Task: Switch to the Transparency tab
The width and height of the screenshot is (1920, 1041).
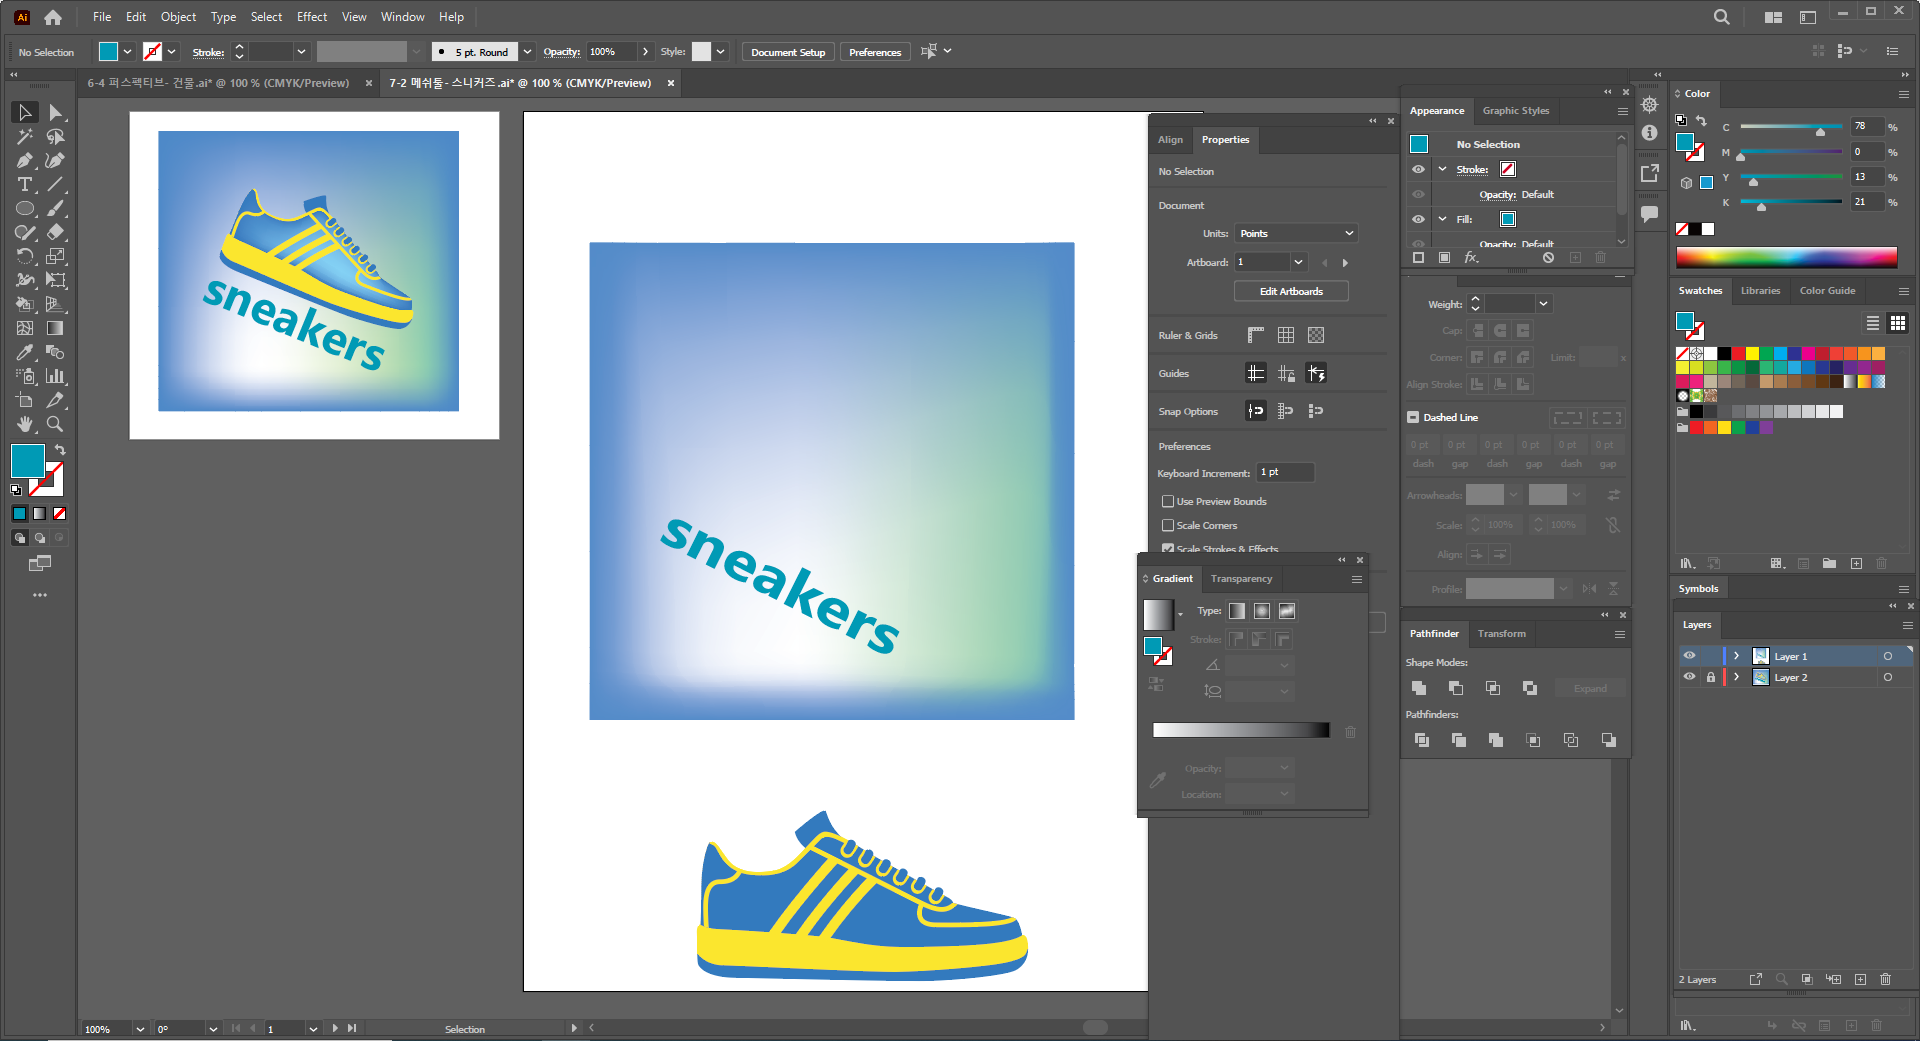Action: click(x=1241, y=579)
